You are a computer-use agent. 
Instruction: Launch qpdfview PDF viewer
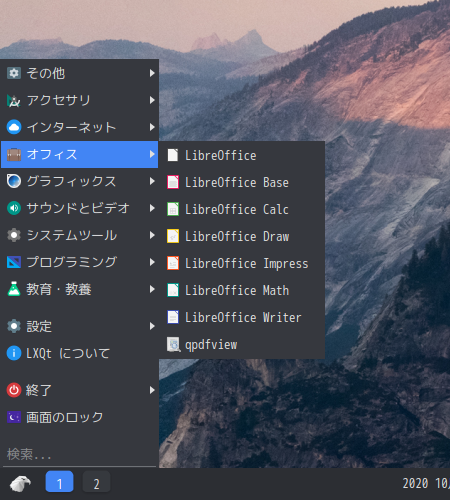coord(242,344)
